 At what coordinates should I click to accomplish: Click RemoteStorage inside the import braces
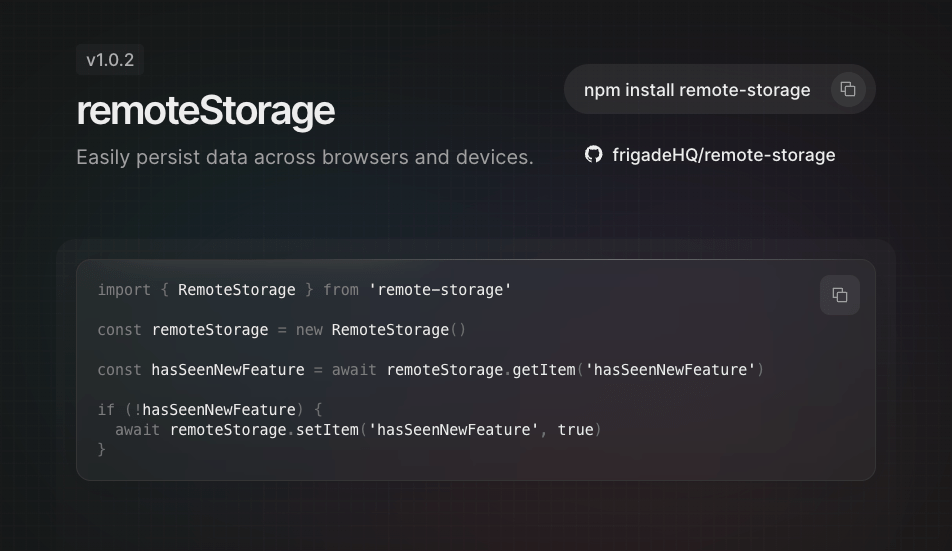click(x=236, y=290)
